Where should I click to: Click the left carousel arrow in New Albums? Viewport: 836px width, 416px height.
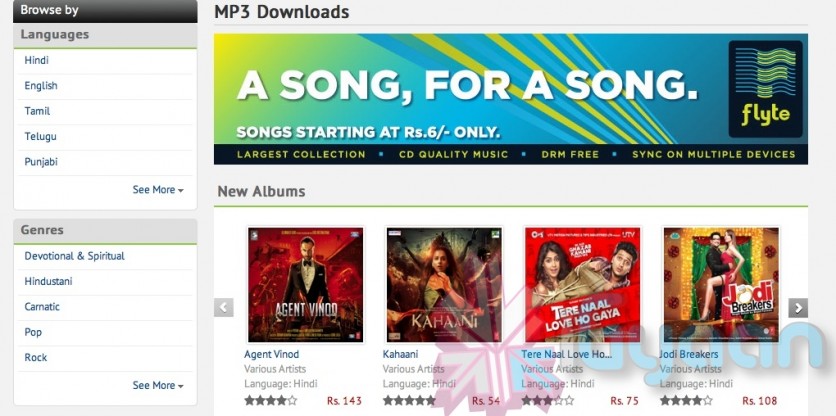pos(224,308)
